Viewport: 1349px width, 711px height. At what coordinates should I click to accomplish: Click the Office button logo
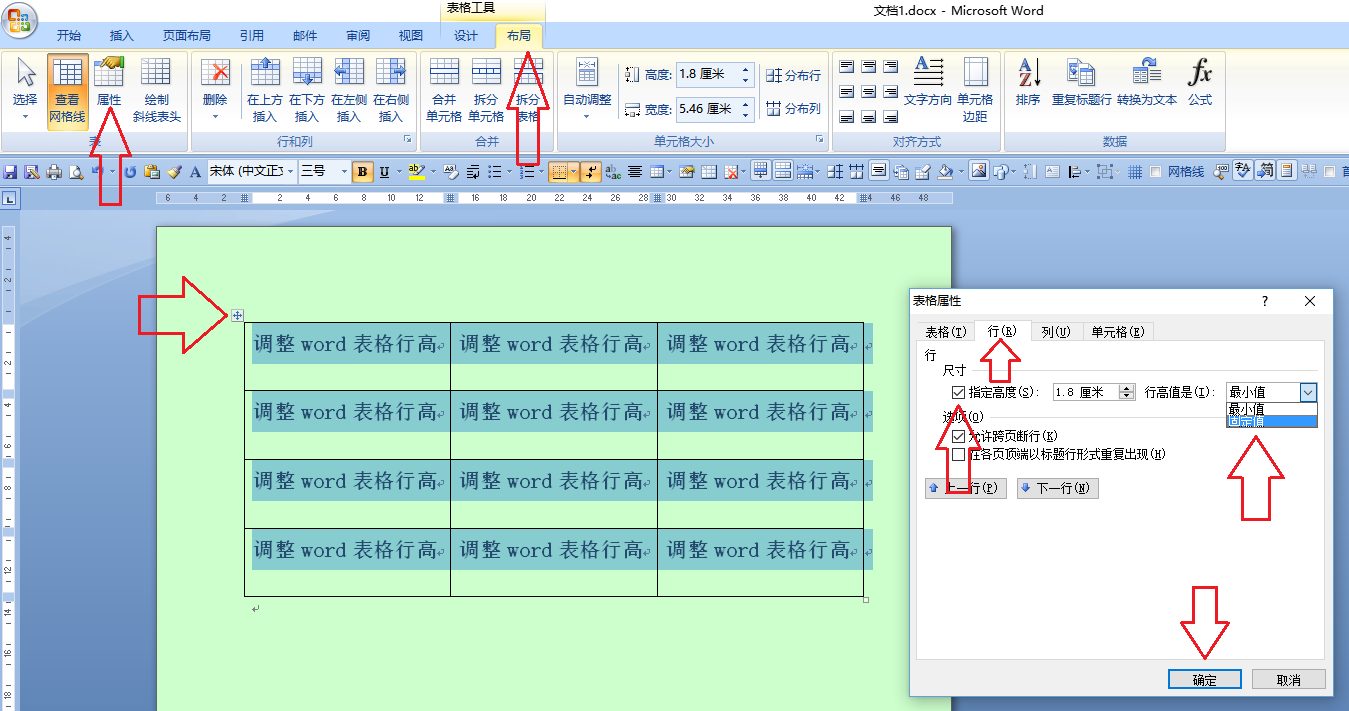coord(20,18)
